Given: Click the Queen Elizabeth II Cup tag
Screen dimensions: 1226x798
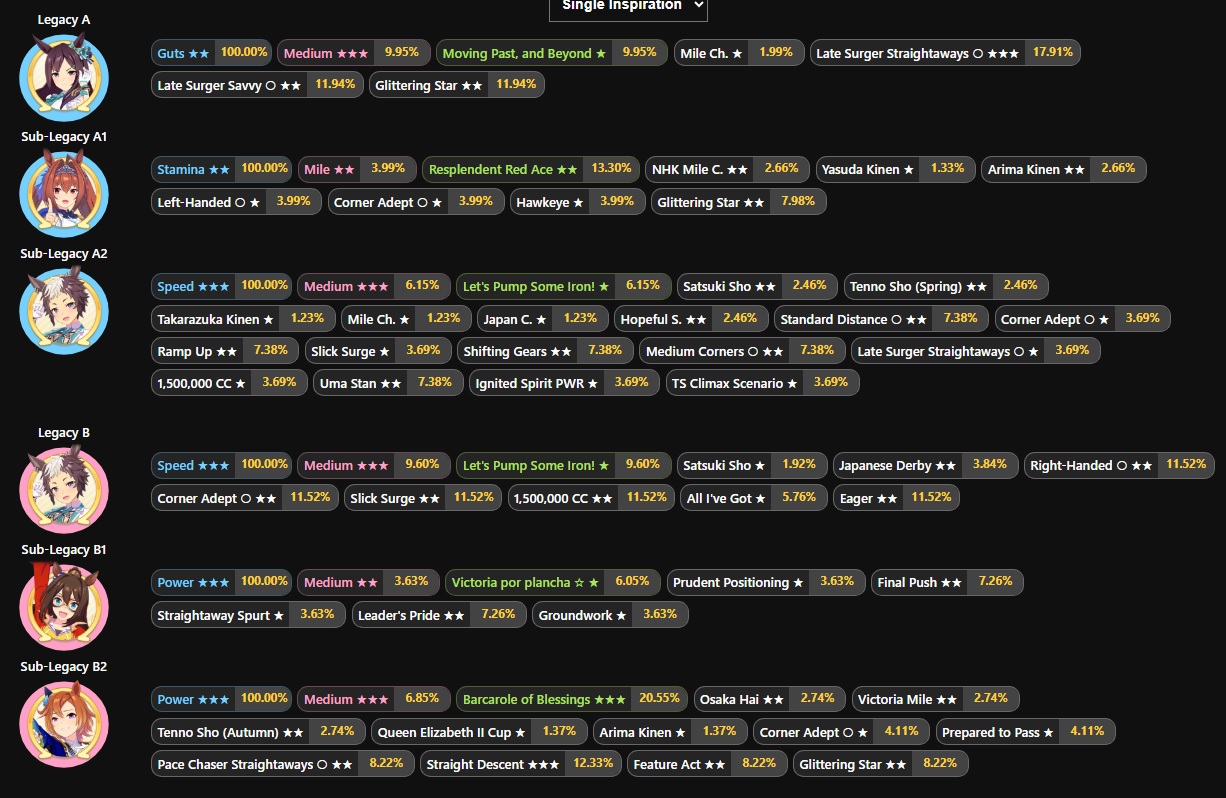Looking at the screenshot, I should point(479,731).
